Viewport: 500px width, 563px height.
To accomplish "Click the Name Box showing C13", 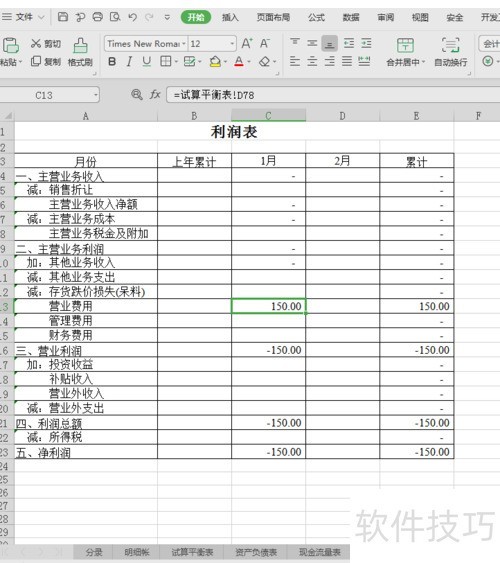I will [44, 95].
